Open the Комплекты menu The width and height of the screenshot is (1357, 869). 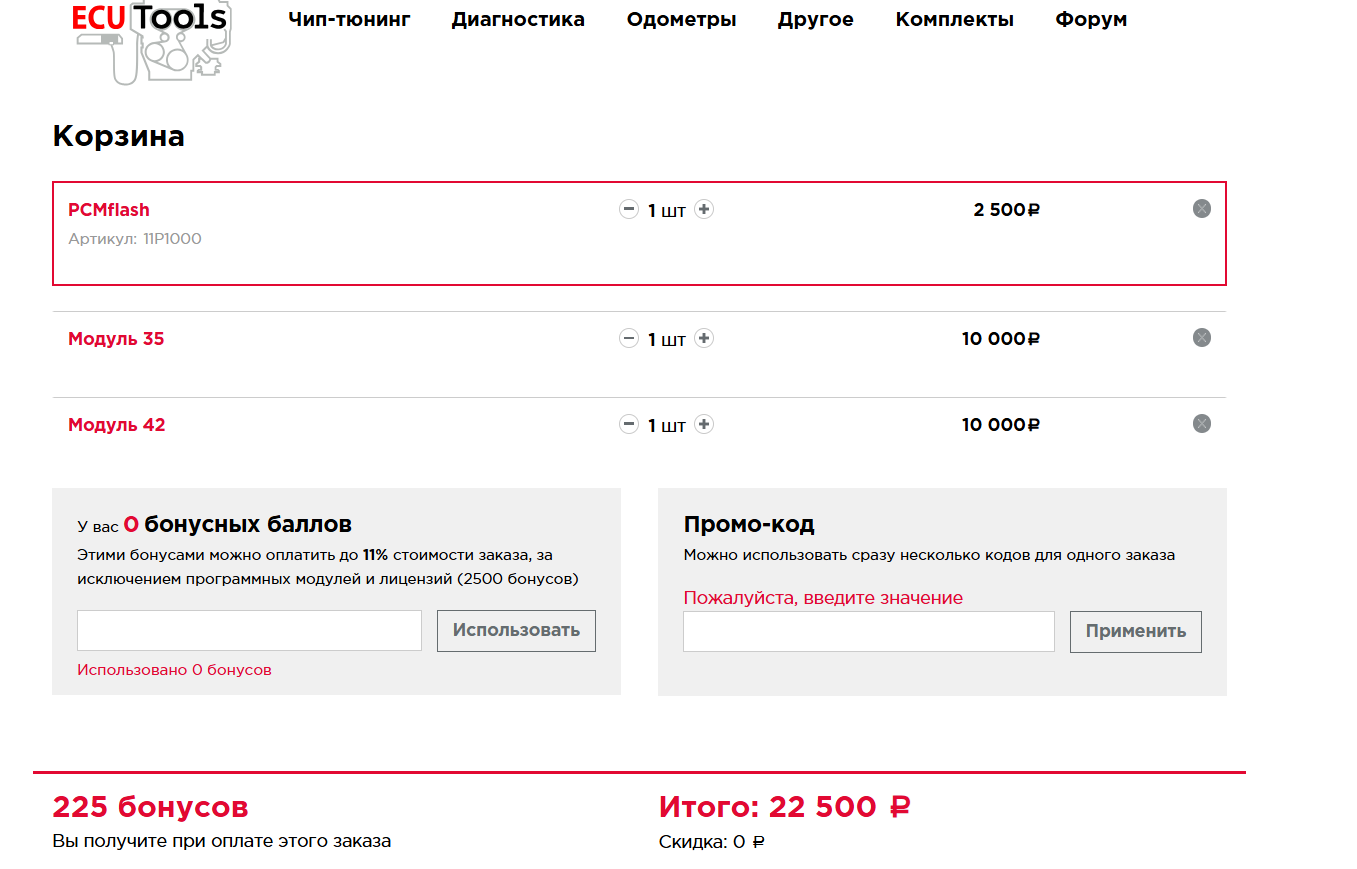[x=955, y=19]
